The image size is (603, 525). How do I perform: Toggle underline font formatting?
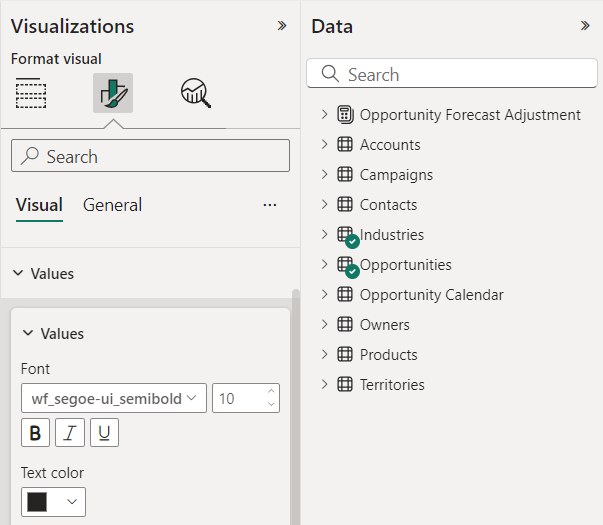click(x=104, y=433)
